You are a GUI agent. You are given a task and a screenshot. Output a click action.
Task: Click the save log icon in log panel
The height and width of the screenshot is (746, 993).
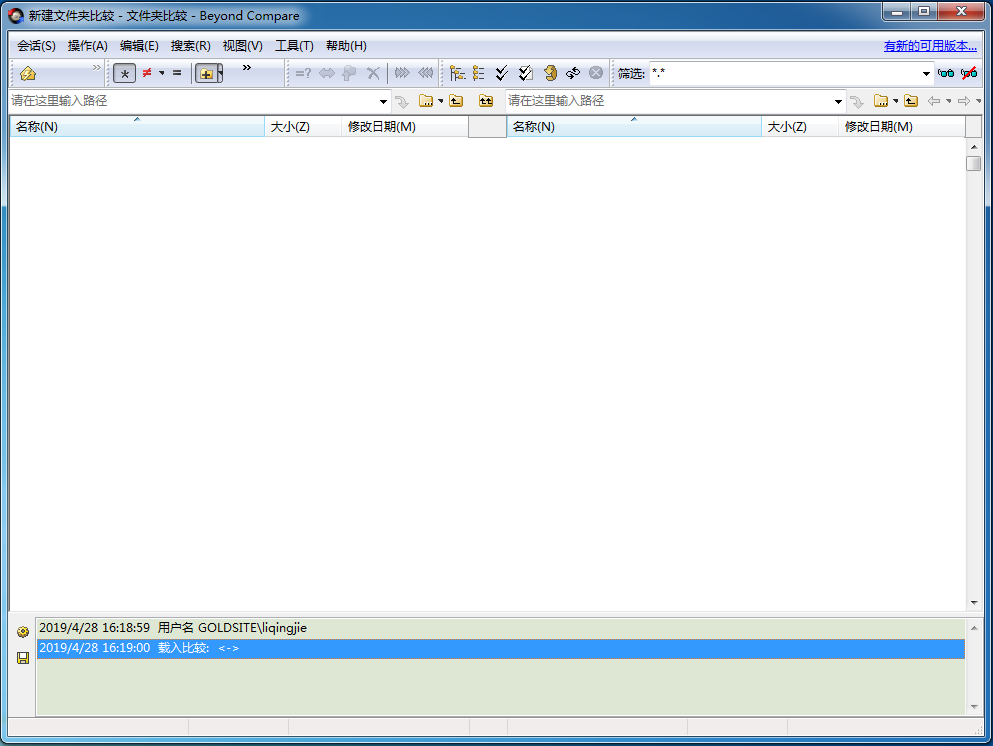point(22,658)
